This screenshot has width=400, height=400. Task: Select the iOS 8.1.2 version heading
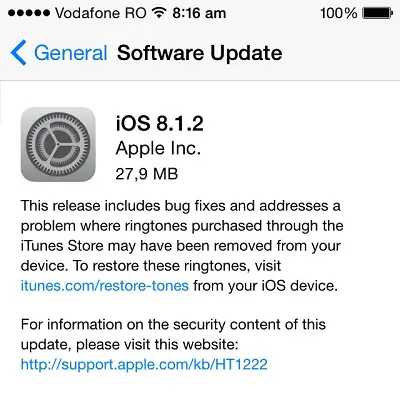[x=160, y=123]
